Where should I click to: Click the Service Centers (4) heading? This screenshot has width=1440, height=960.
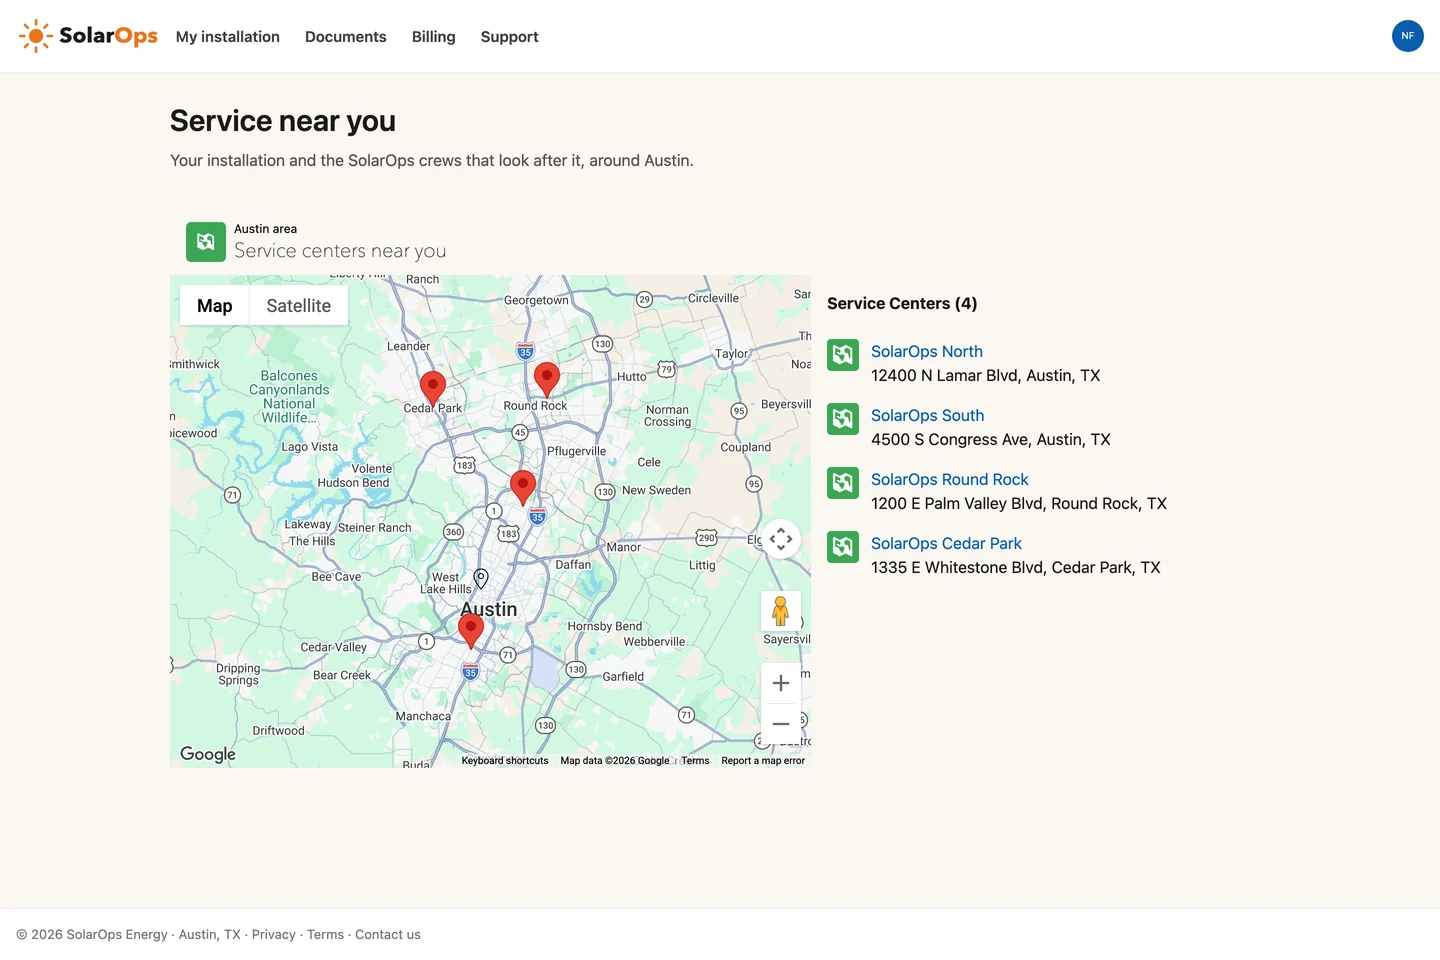(x=902, y=304)
